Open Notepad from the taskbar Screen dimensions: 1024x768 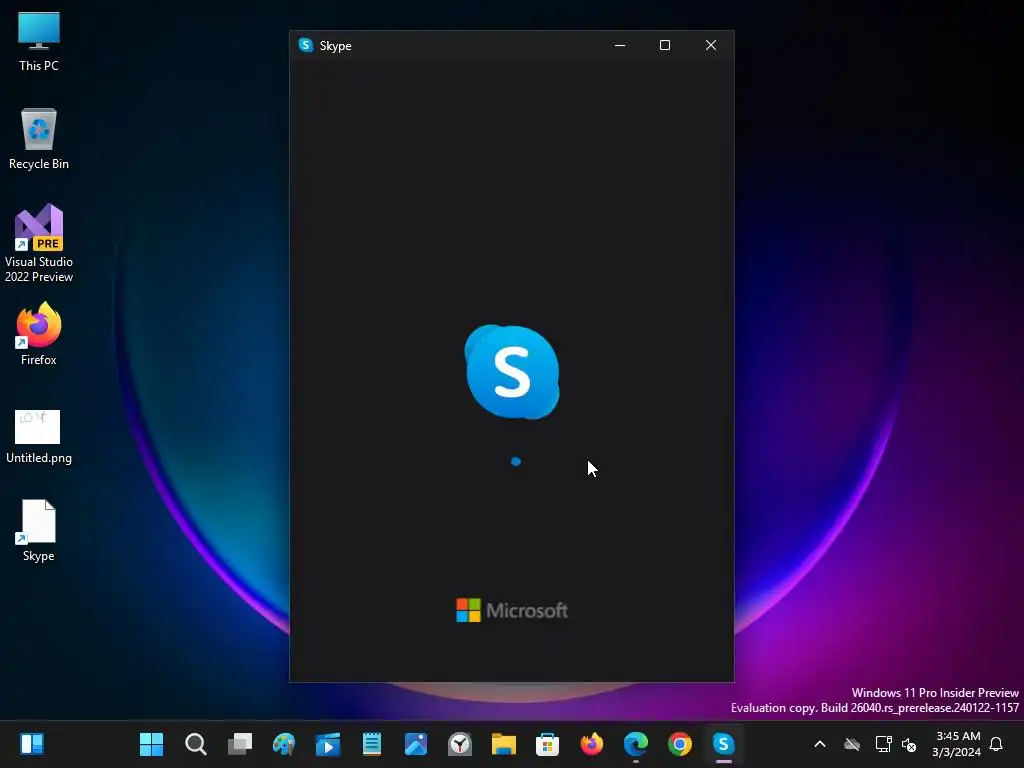coord(372,744)
